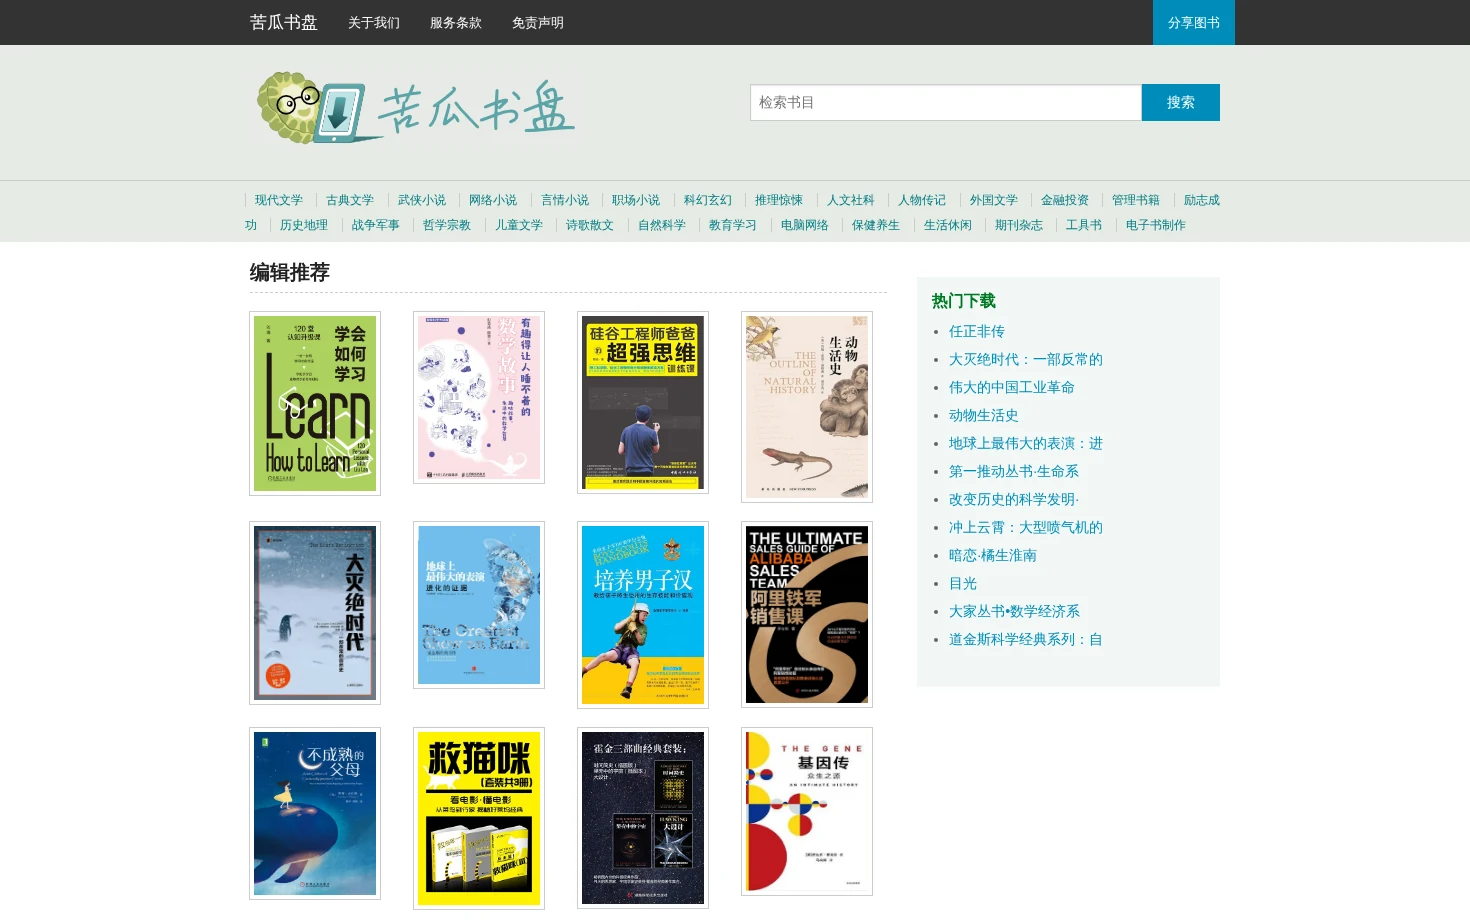Browse the 生活休闲 category
Viewport: 1470px width, 923px height.
(x=948, y=225)
